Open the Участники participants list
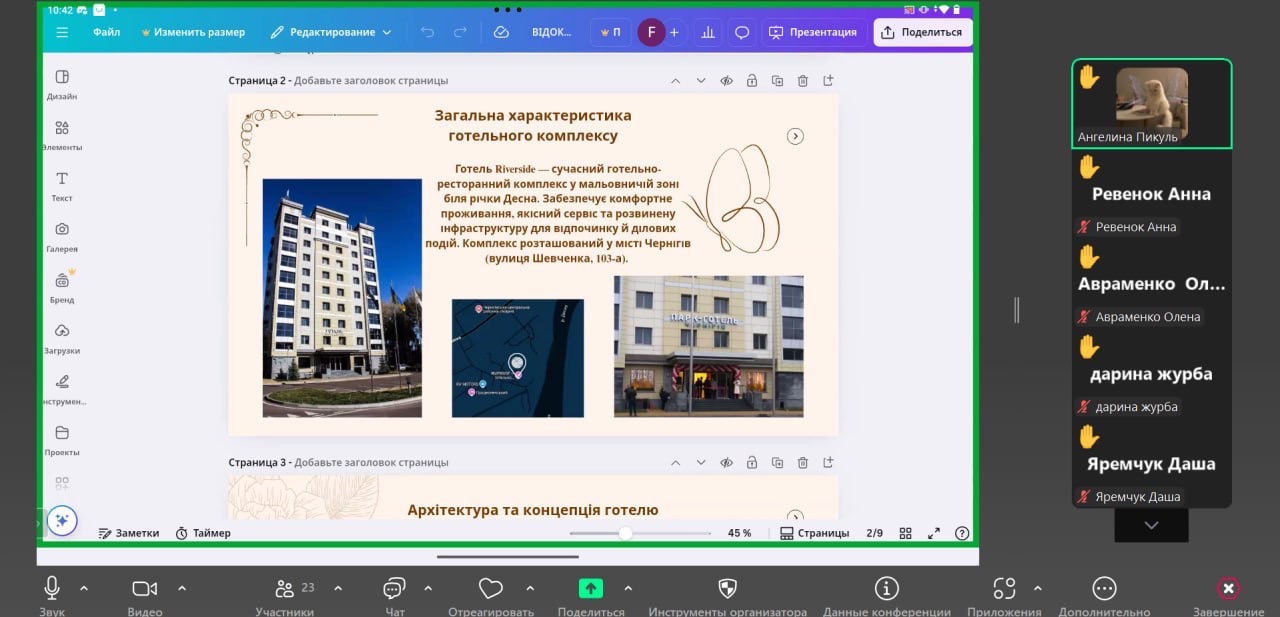The image size is (1280, 617). click(x=285, y=596)
